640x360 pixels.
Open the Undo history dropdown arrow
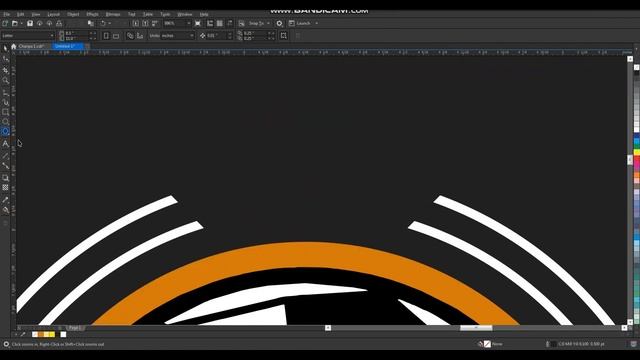pos(110,24)
